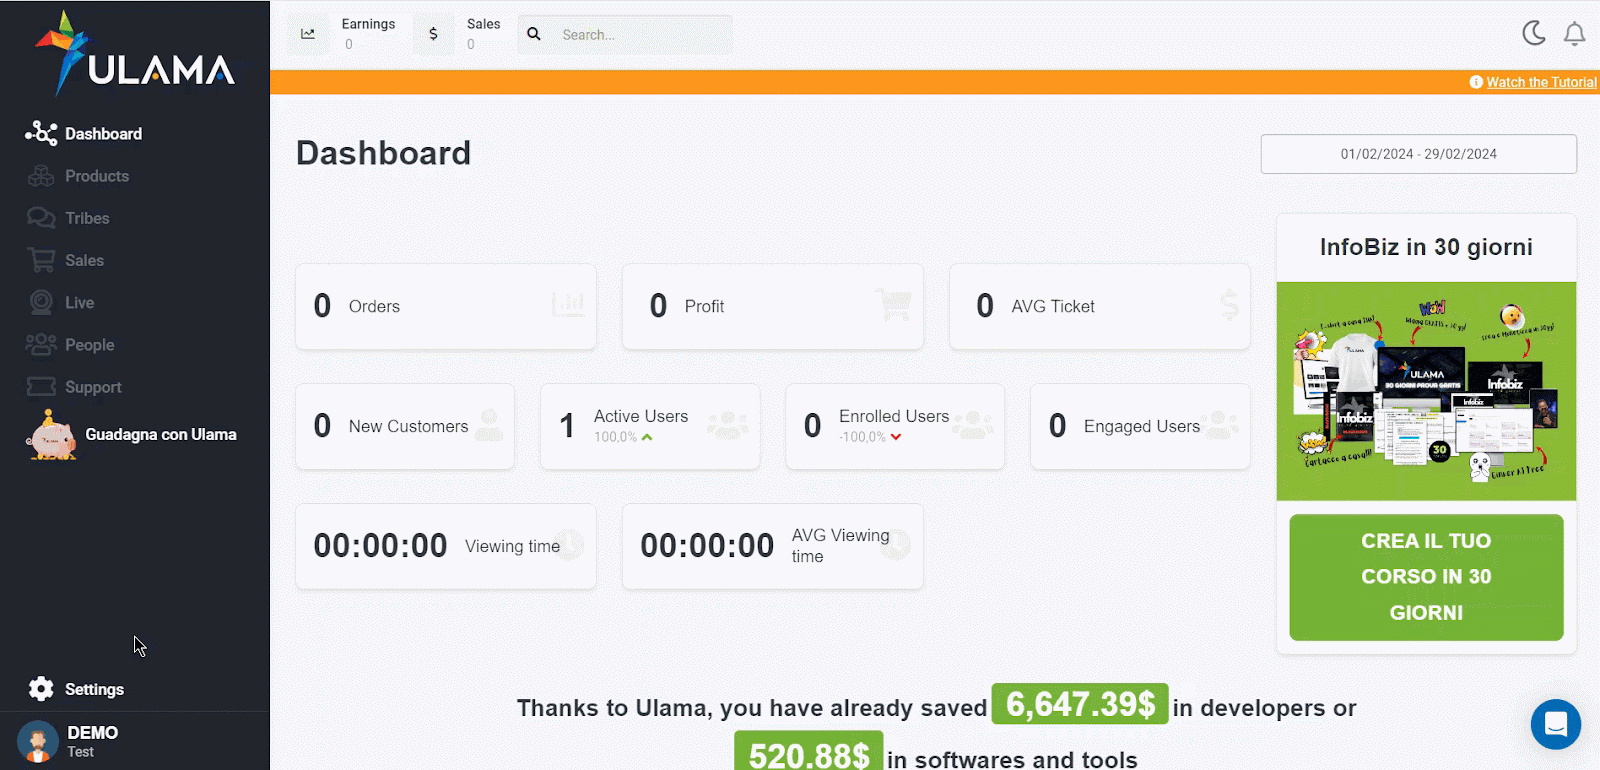Click the Profit stat label
Screen dimensions: 1600x770
(704, 306)
